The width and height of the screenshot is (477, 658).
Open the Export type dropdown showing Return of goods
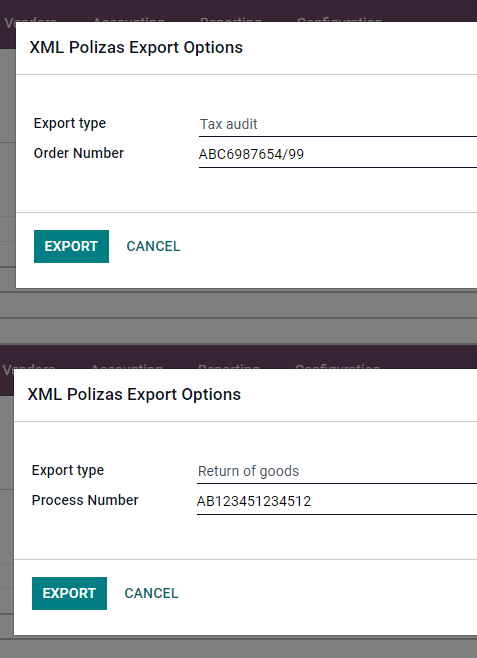(337, 472)
